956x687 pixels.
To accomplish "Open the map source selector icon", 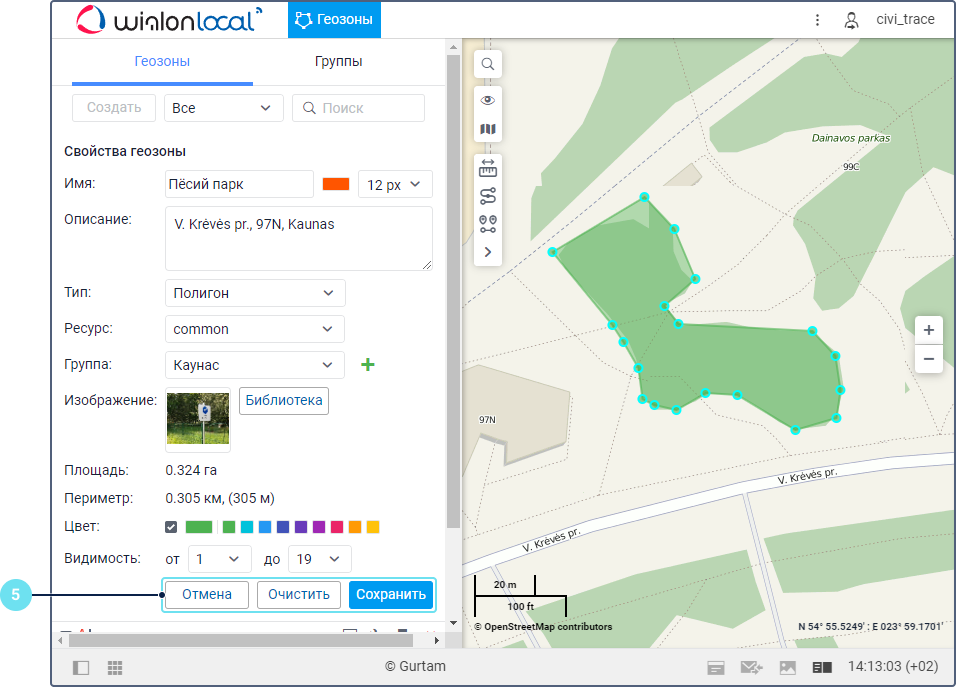I will pos(488,129).
